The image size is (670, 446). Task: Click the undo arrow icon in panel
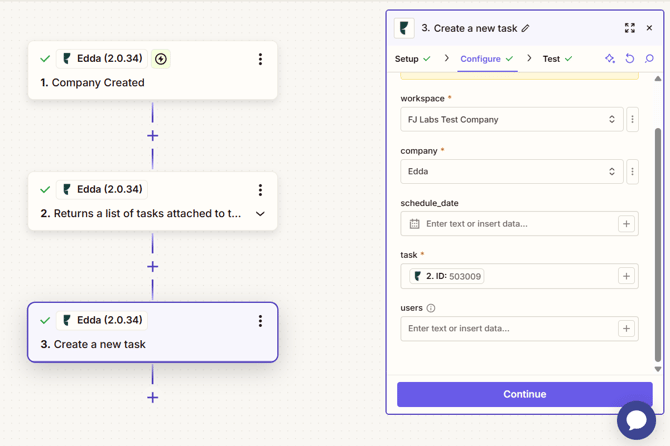(630, 59)
